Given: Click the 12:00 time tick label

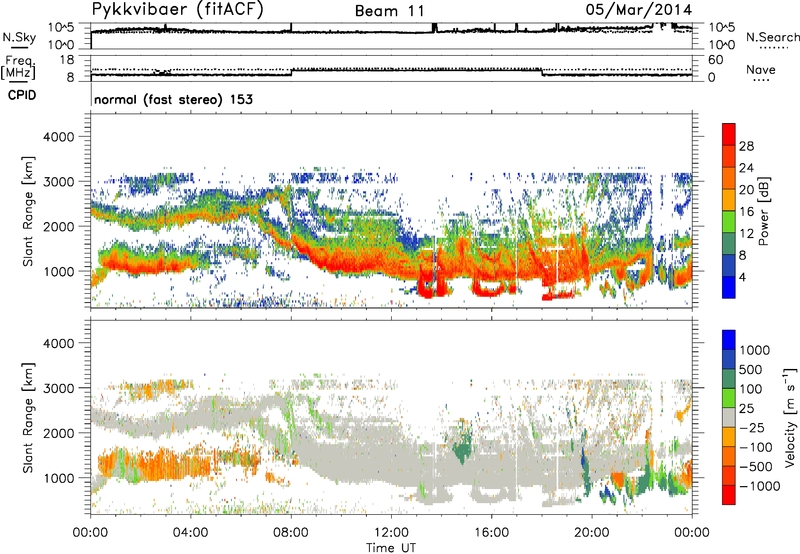Looking at the screenshot, I should click(391, 533).
